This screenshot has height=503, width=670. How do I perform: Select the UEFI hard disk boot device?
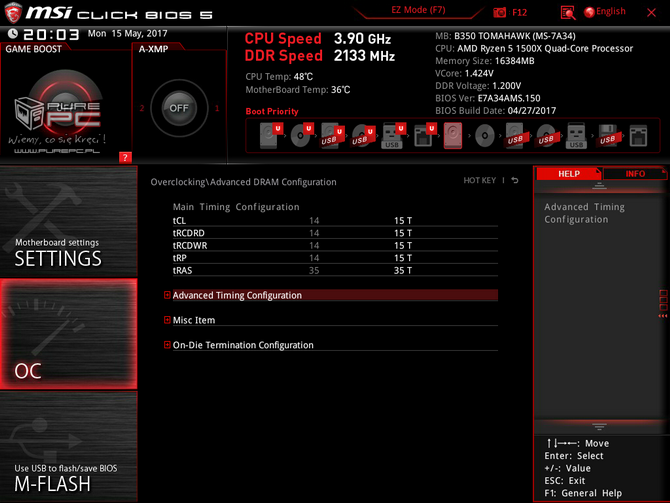click(270, 135)
